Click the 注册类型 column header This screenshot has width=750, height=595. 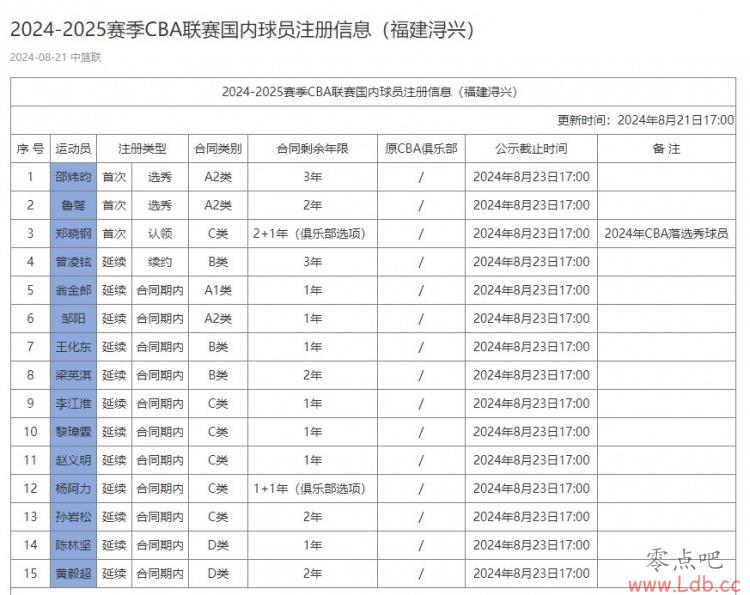143,149
